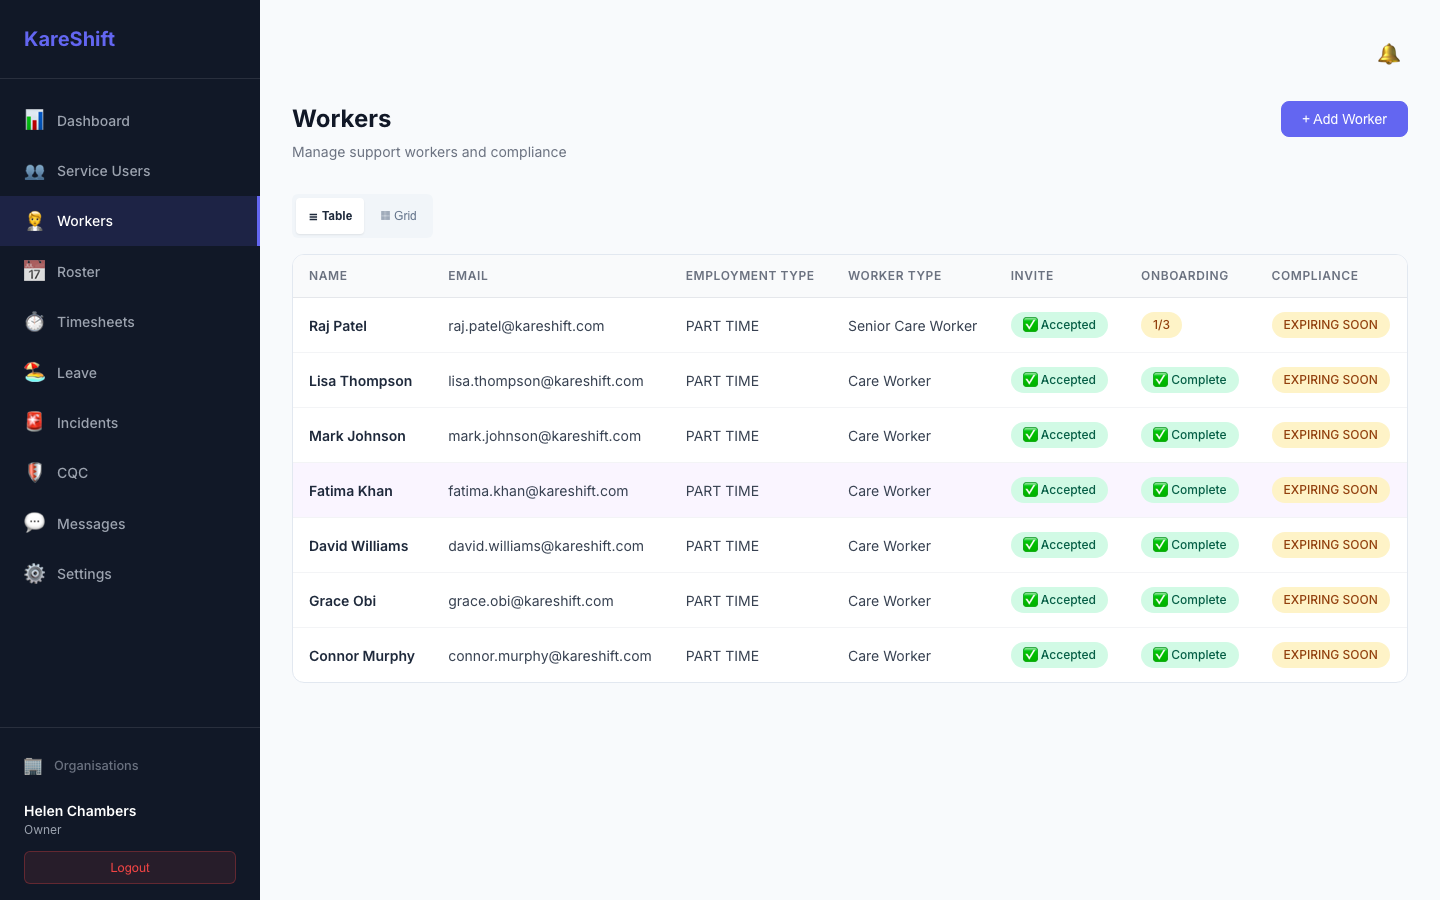Click the Service Users people icon
Image resolution: width=1440 pixels, height=900 pixels.
pos(34,171)
